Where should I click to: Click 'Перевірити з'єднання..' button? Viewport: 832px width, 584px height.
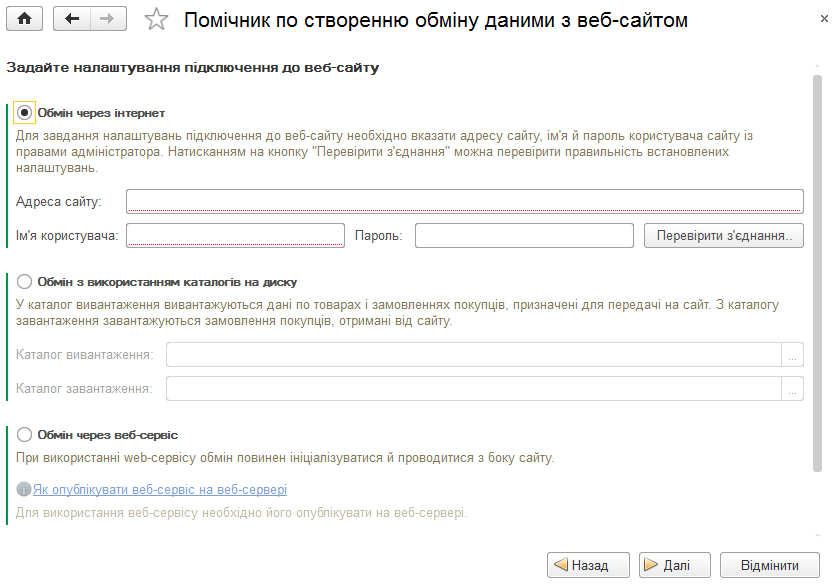tap(724, 236)
